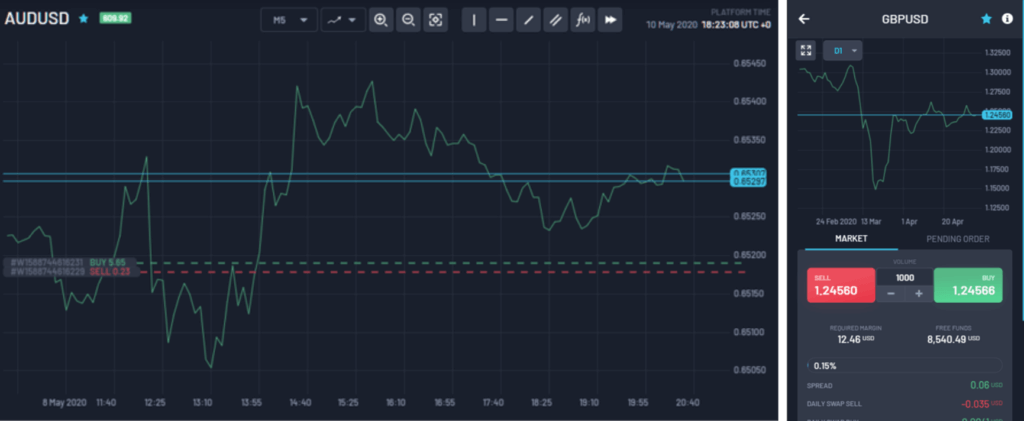This screenshot has width=1024, height=421.
Task: Toggle the GBPUSD favorite star
Action: pyautogui.click(x=986, y=18)
